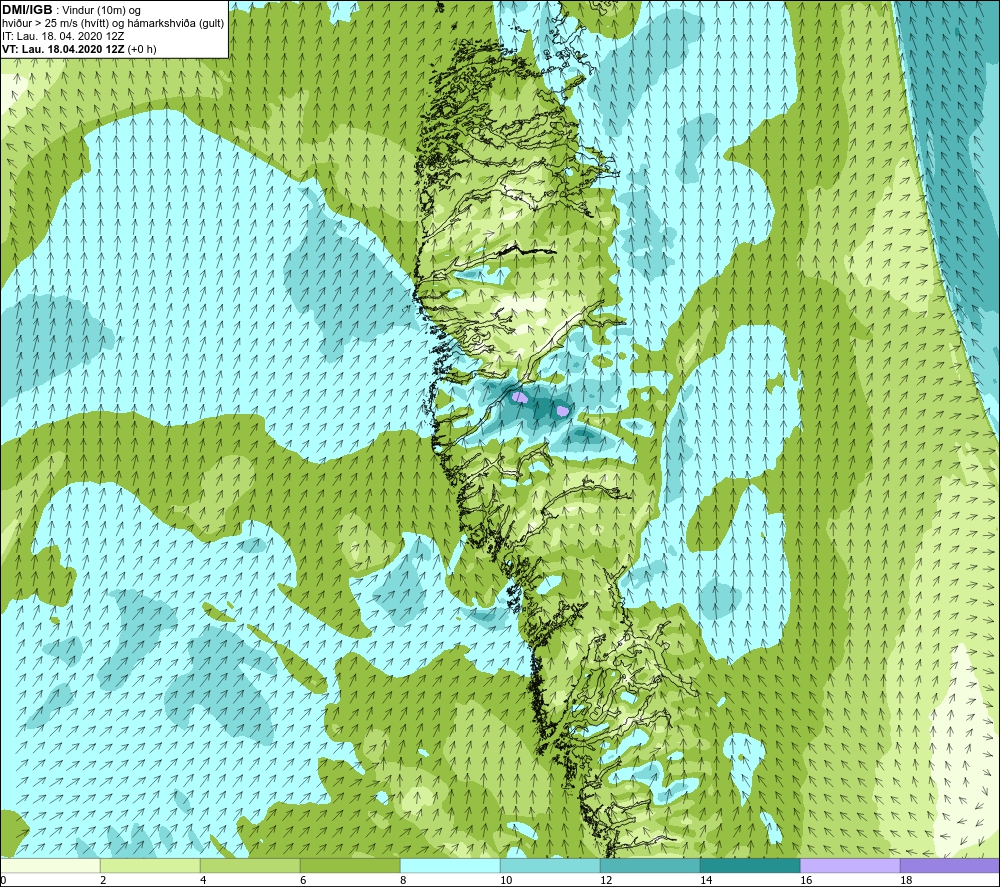Click the legend scale label '8'
This screenshot has height=887, width=1000.
(x=402, y=880)
